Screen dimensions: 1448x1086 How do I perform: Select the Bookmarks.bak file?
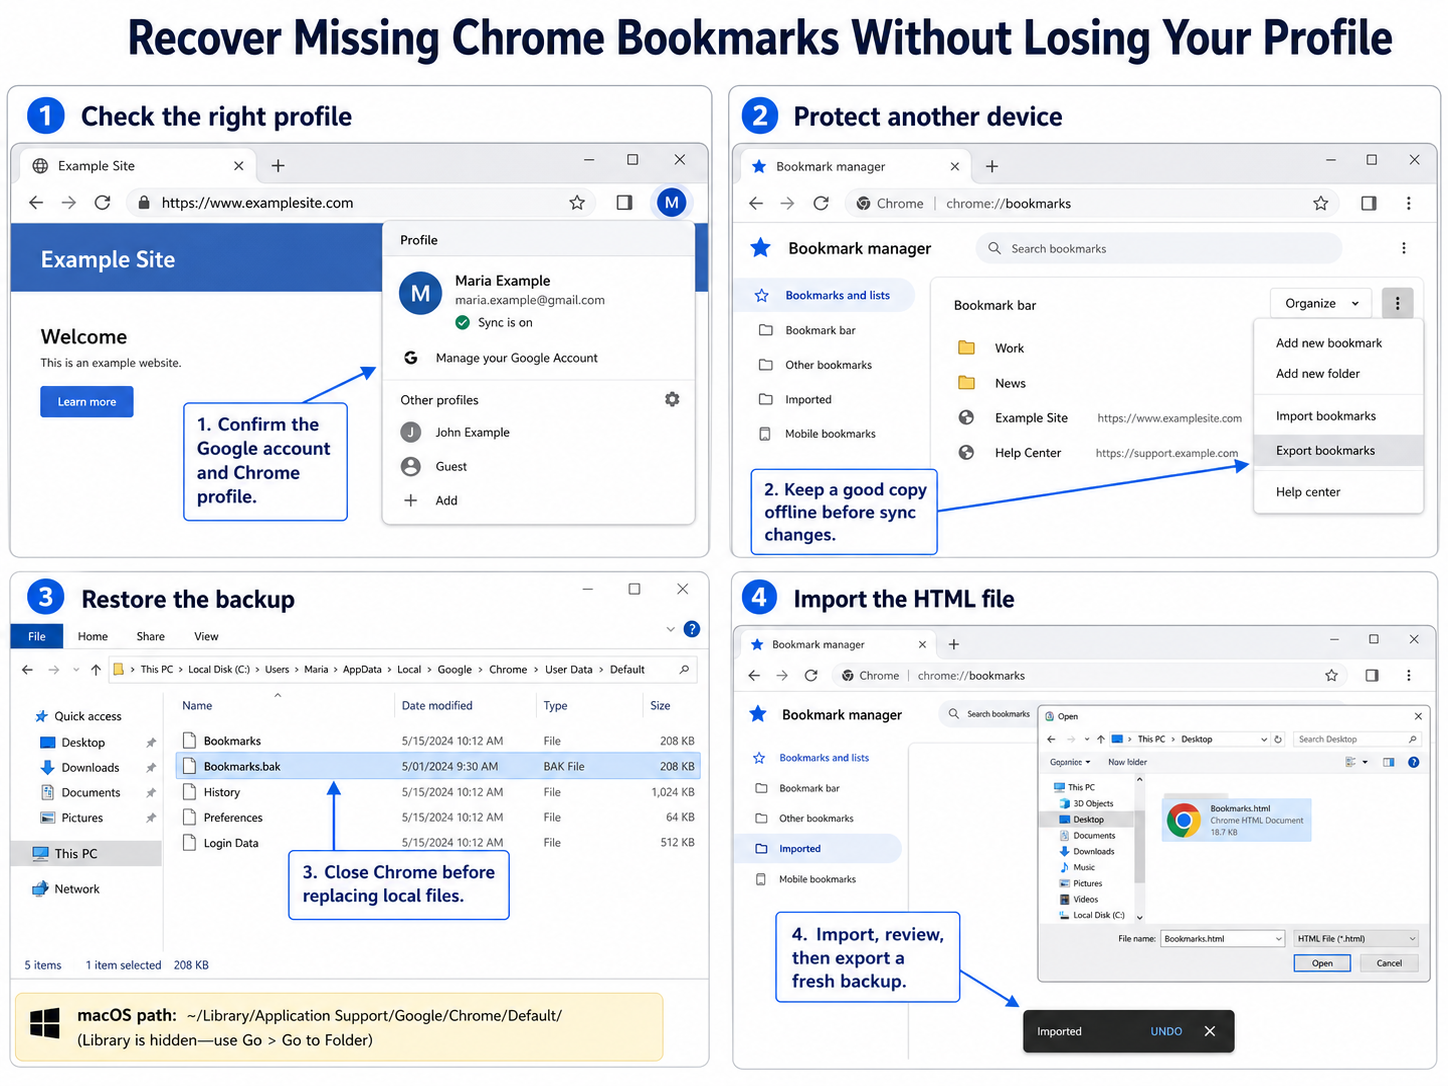(438, 766)
